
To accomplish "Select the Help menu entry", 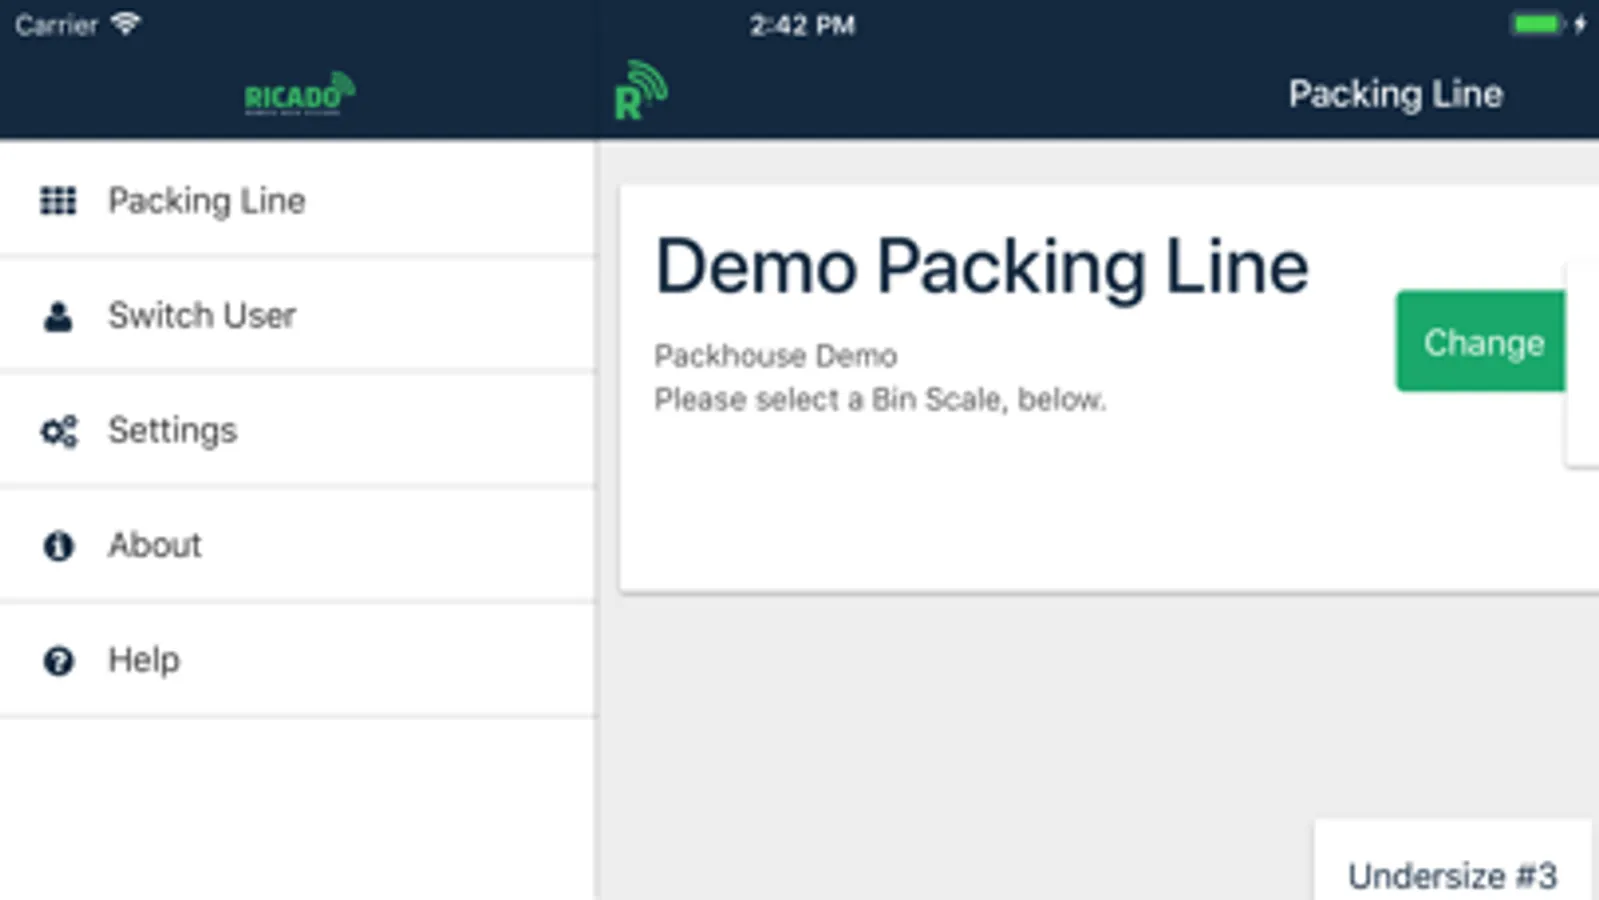I will pyautogui.click(x=144, y=660).
